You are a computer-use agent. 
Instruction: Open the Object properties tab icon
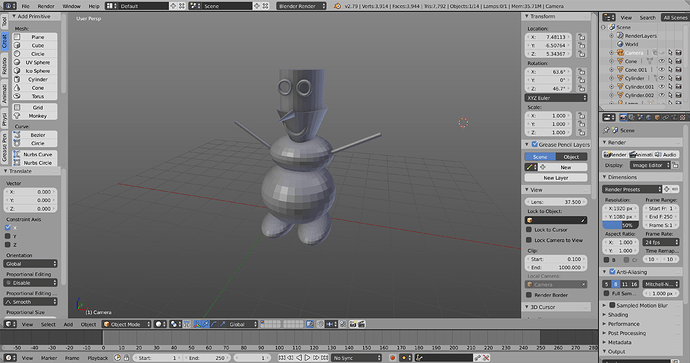pyautogui.click(x=657, y=117)
